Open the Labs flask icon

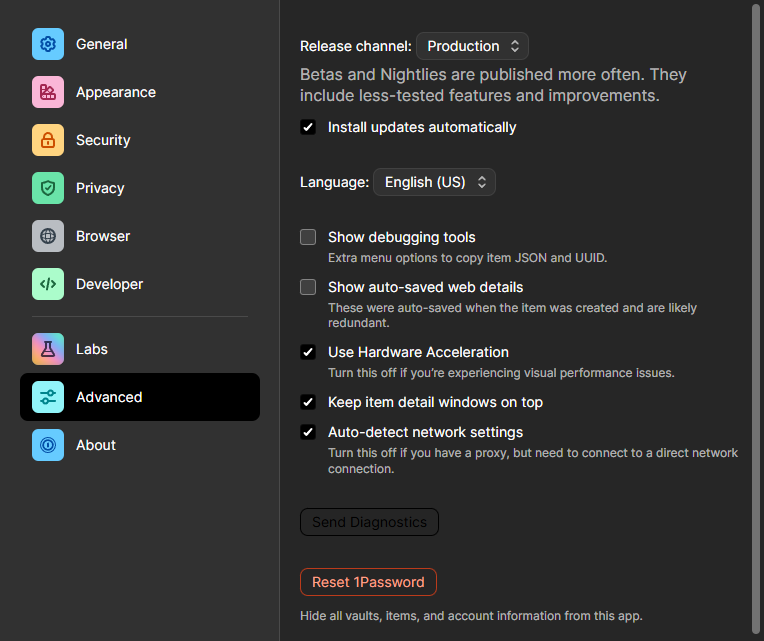coord(48,349)
